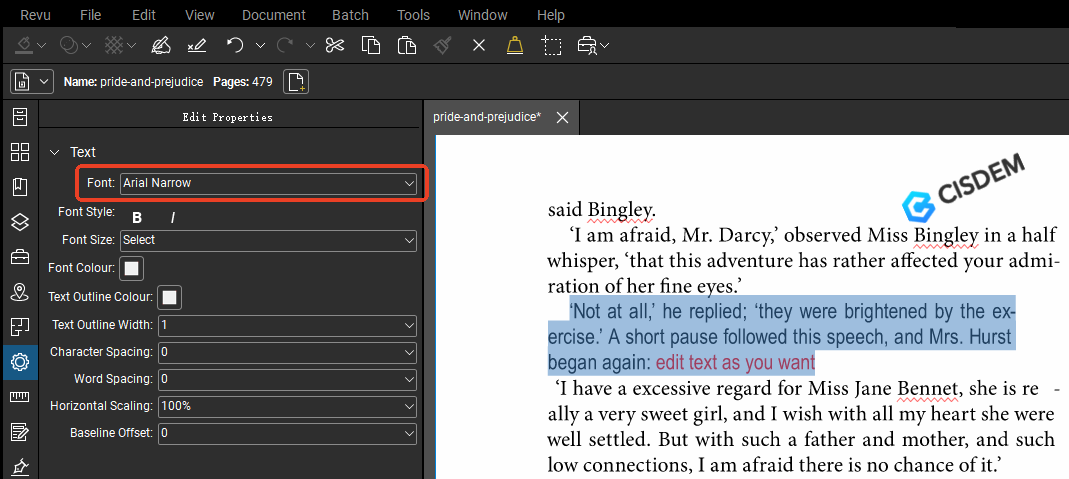Expand the fill color dropdown arrow

[42, 46]
